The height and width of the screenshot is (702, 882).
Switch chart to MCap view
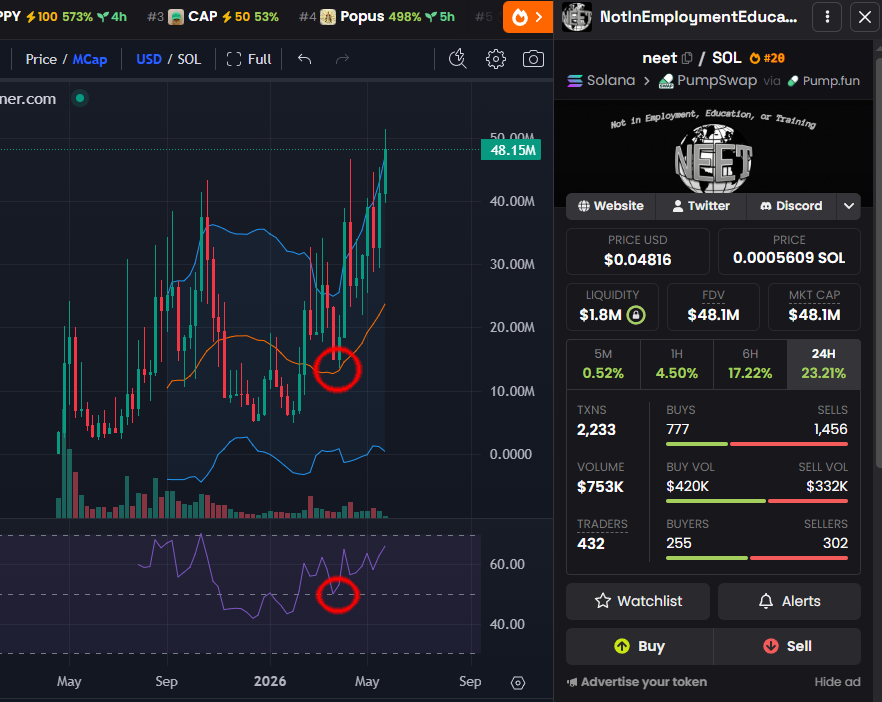[x=89, y=59]
